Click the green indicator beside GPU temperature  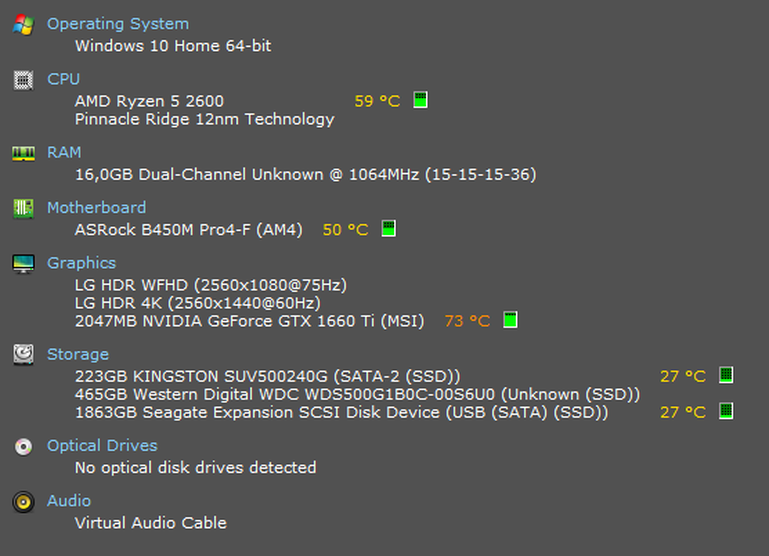pos(510,321)
